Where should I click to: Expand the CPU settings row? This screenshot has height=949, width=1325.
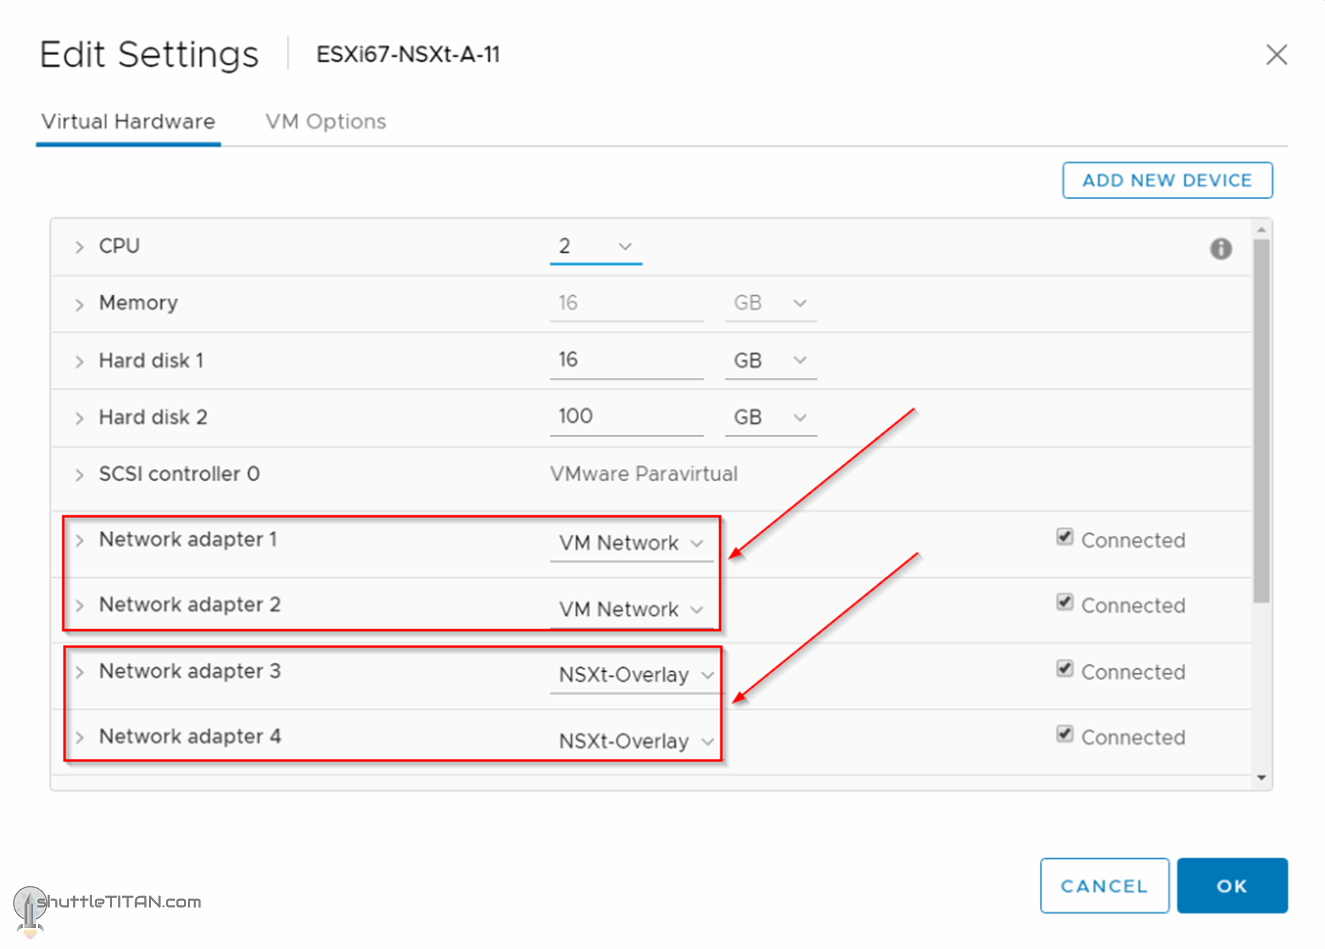click(x=79, y=245)
